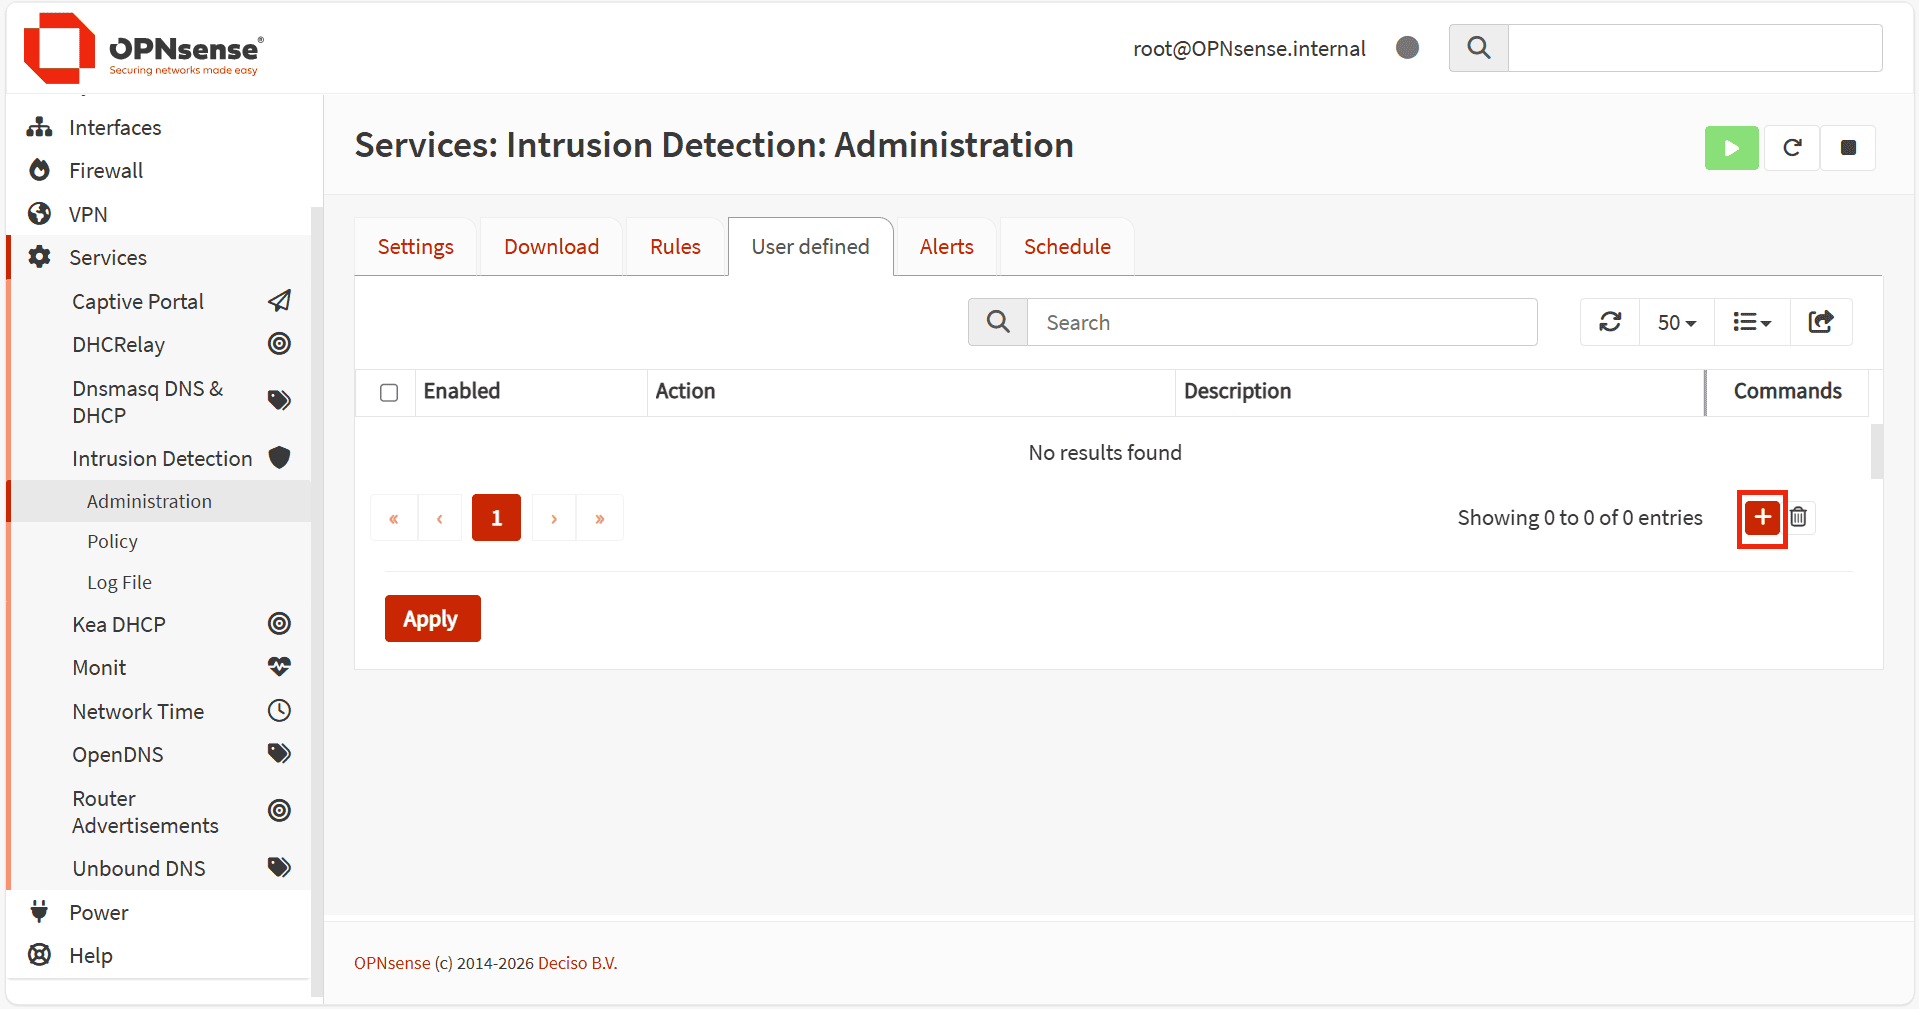Toggle the select-all checkbox in table header
This screenshot has height=1009, width=1919.
[389, 393]
